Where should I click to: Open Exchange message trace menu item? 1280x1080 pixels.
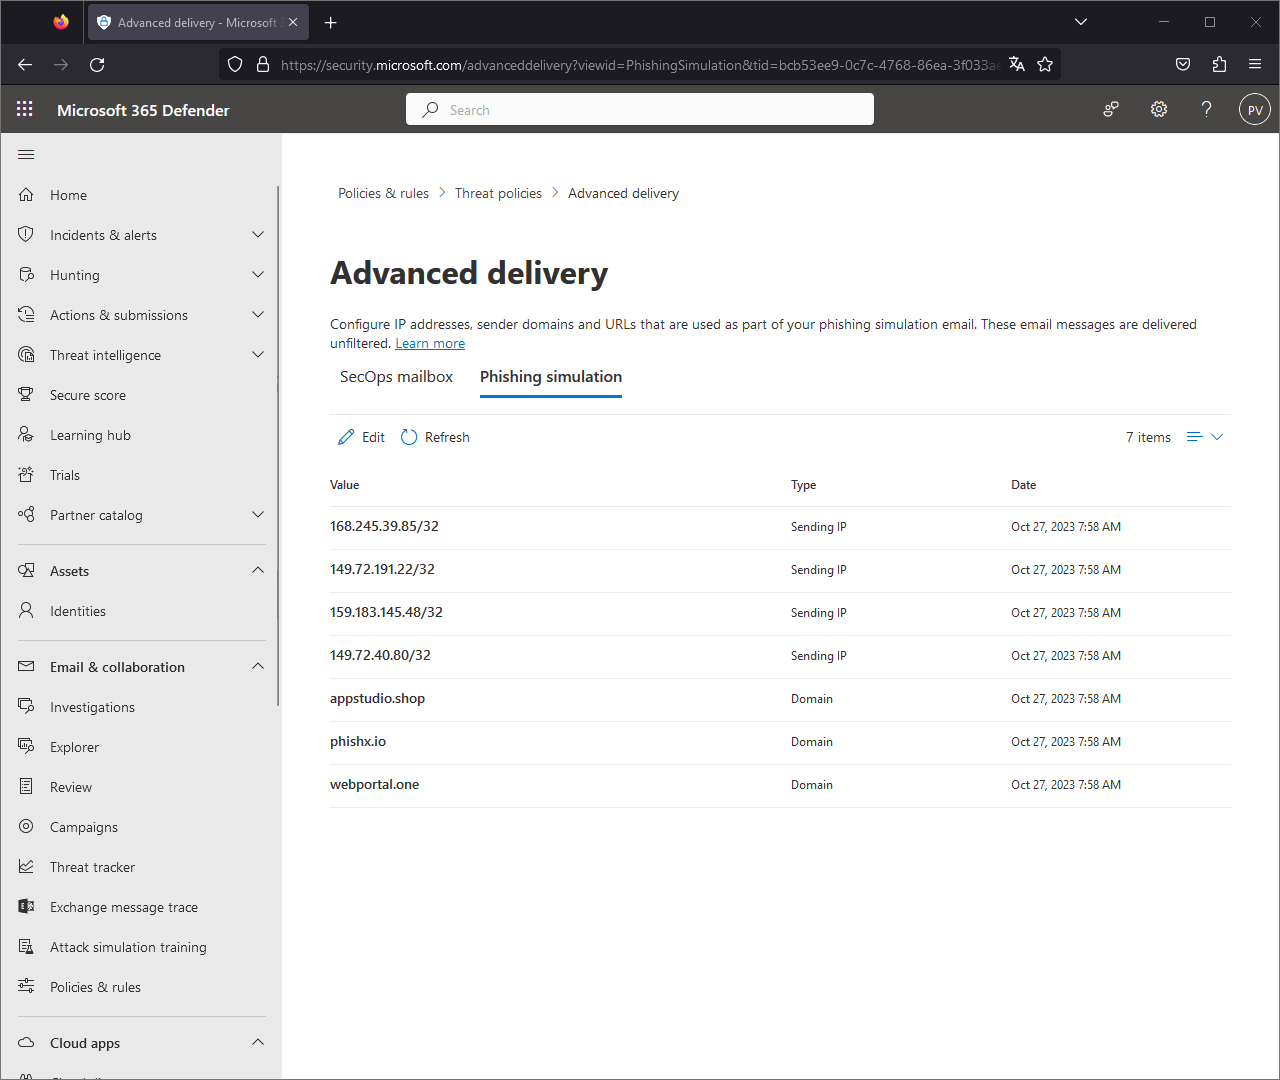tap(124, 907)
